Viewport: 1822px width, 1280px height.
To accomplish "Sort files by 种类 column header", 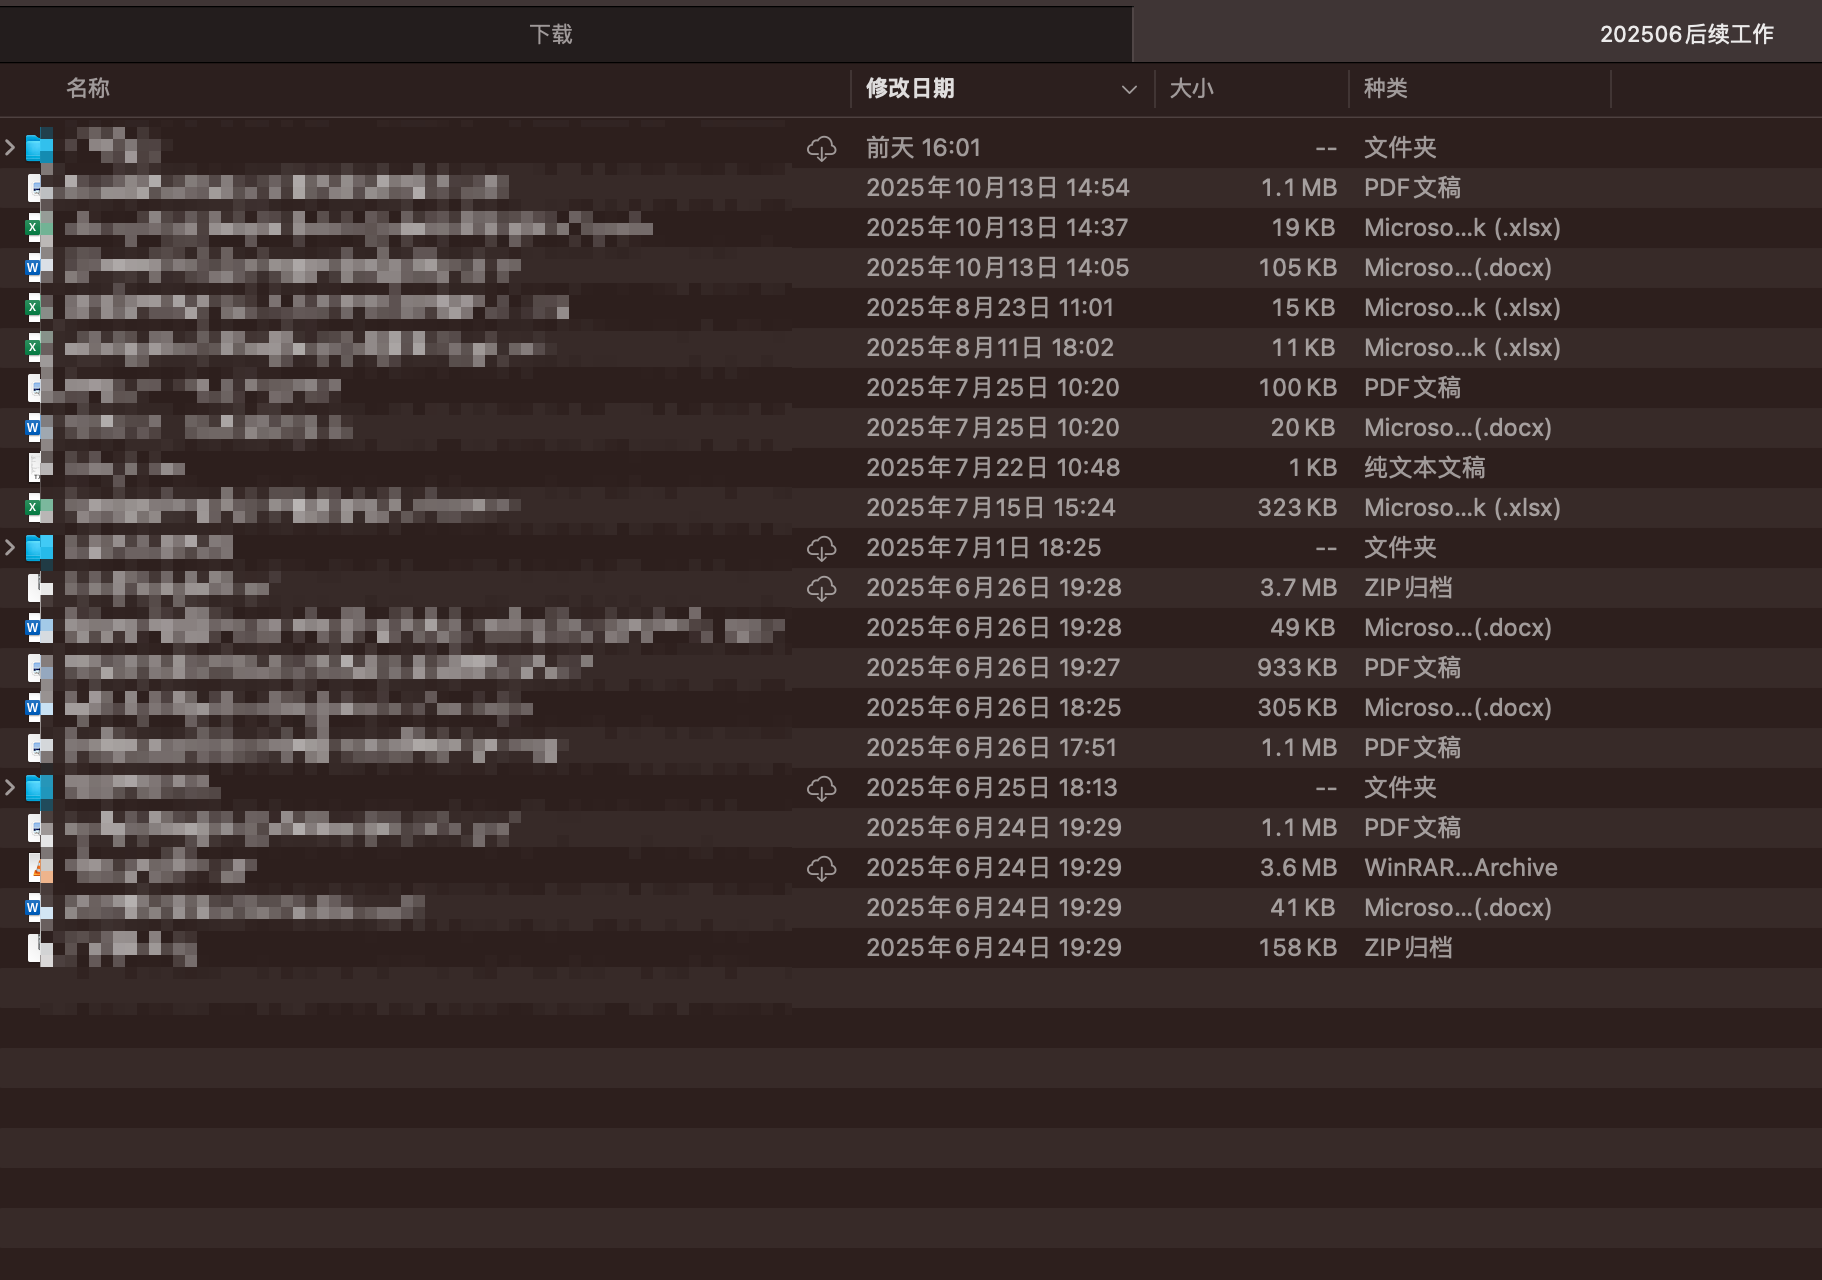I will pyautogui.click(x=1385, y=89).
